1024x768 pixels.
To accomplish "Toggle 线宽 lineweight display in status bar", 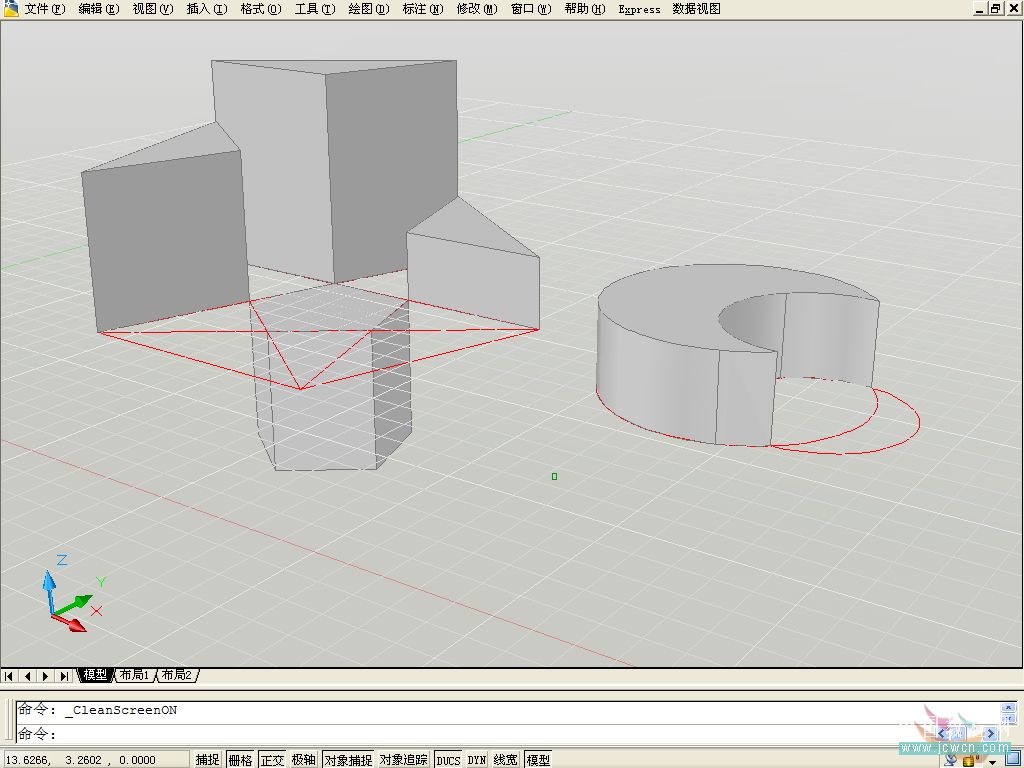I will 505,760.
